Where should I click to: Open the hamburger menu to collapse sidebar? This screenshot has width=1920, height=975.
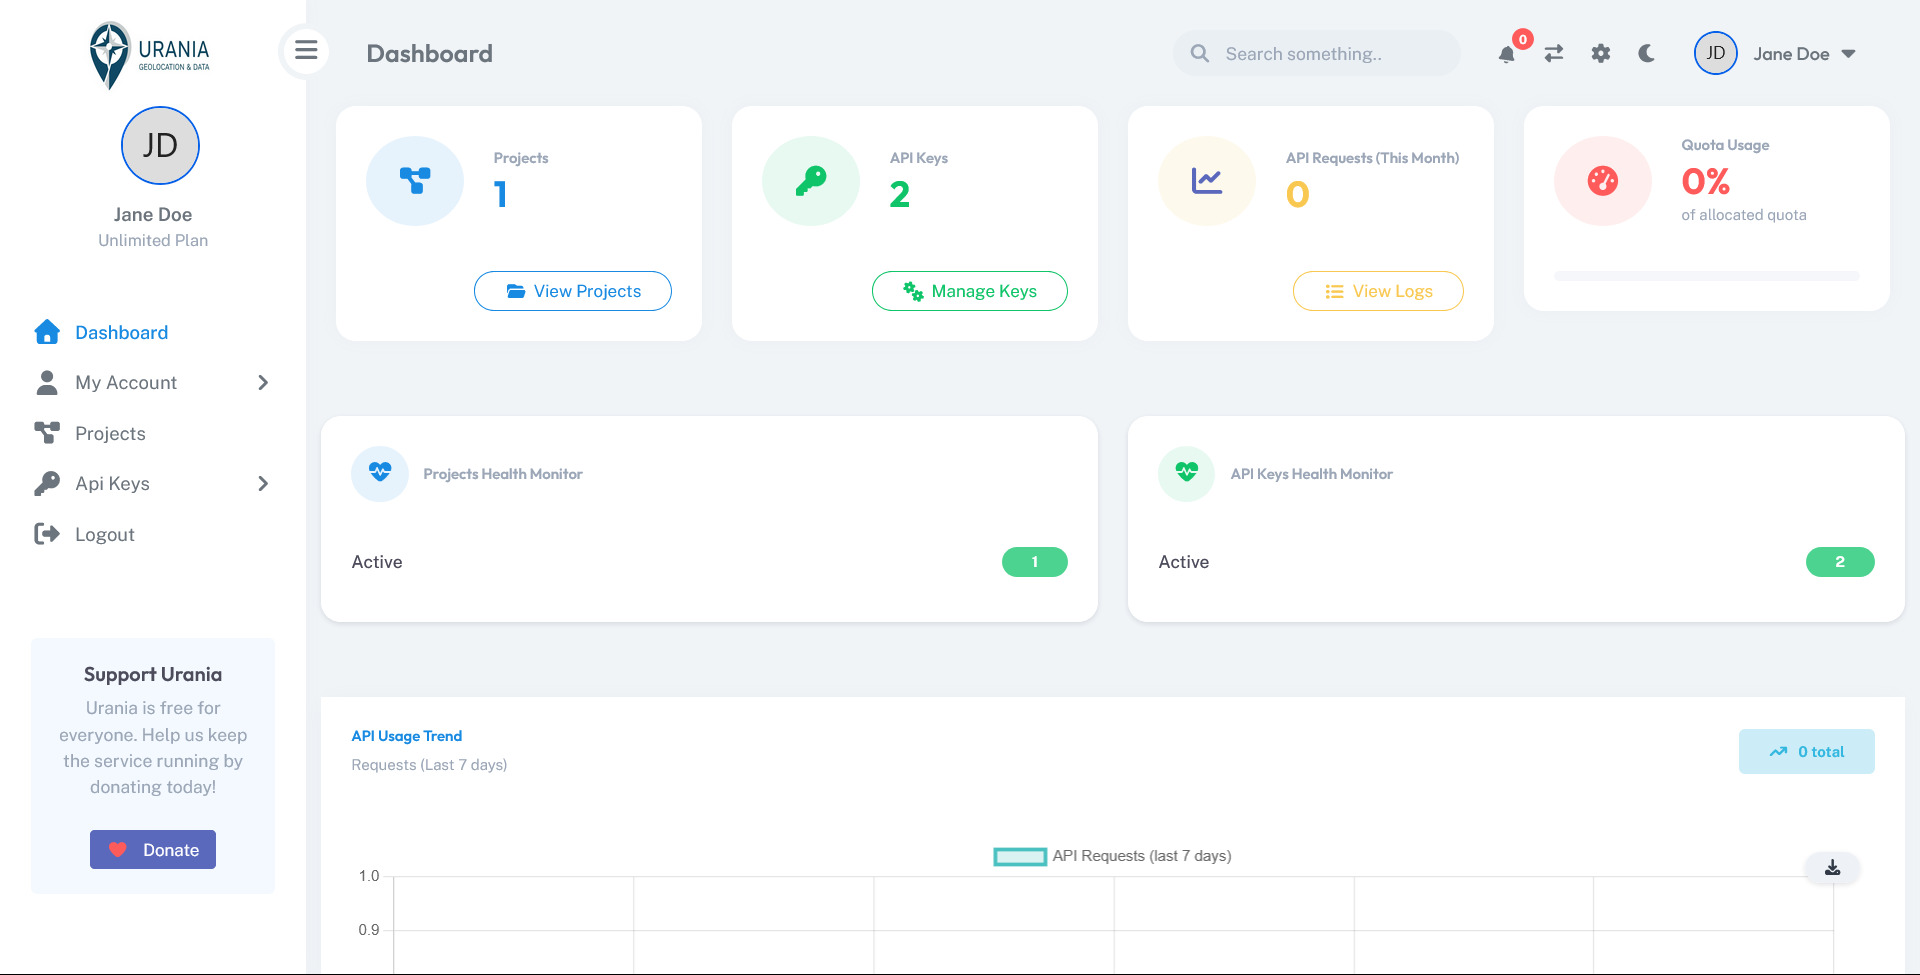[x=306, y=51]
